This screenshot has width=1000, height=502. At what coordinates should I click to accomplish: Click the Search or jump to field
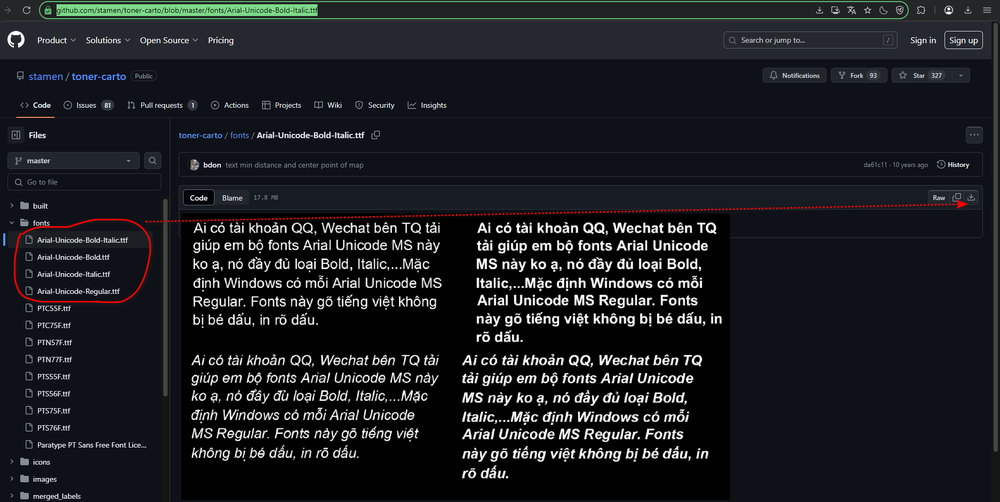point(810,40)
